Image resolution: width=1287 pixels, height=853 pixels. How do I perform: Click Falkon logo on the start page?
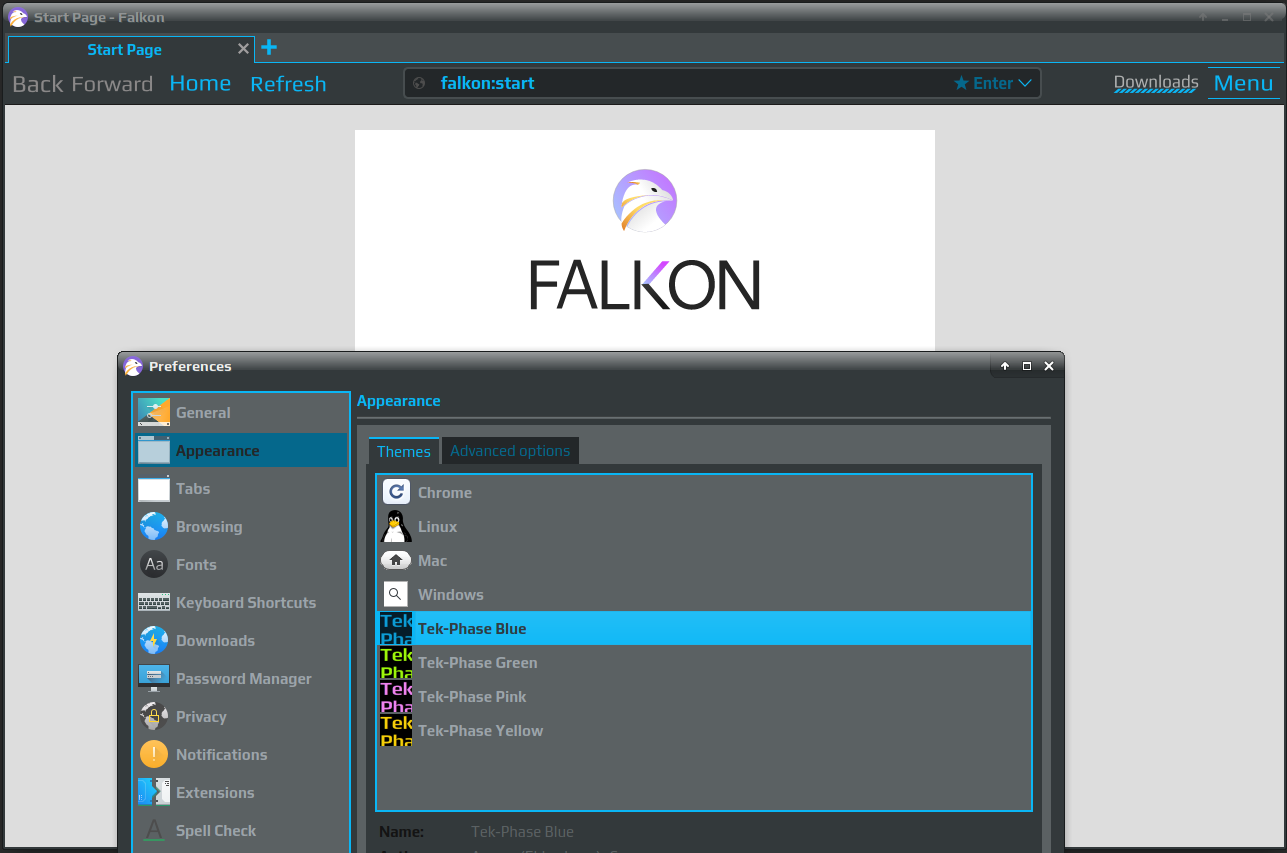[645, 201]
